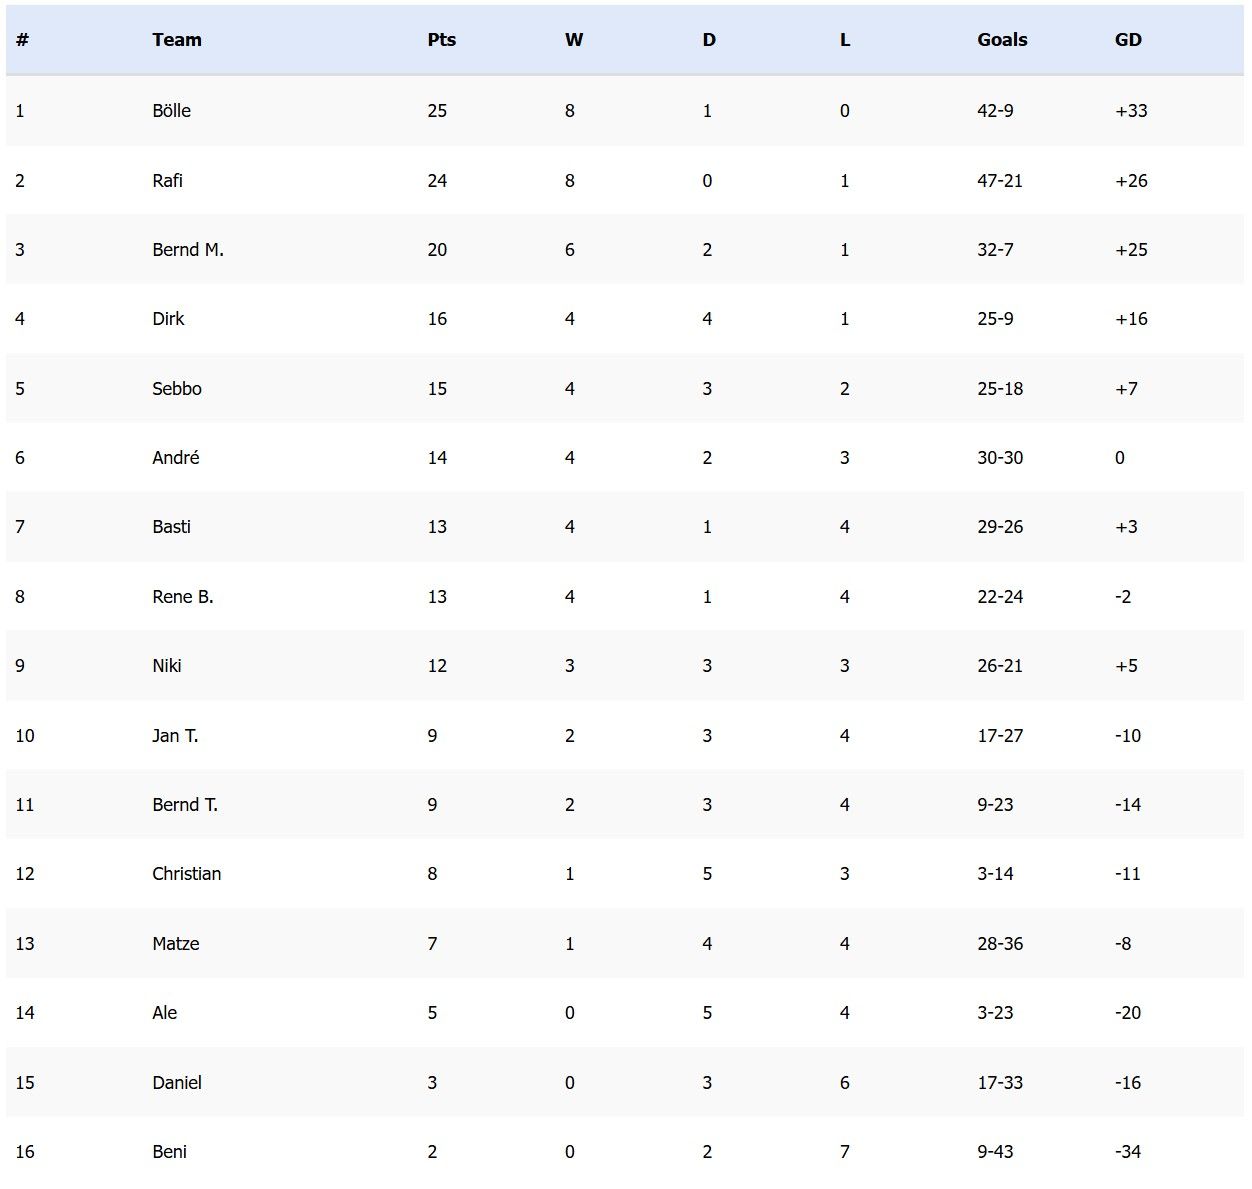Click the D column header

(x=709, y=40)
